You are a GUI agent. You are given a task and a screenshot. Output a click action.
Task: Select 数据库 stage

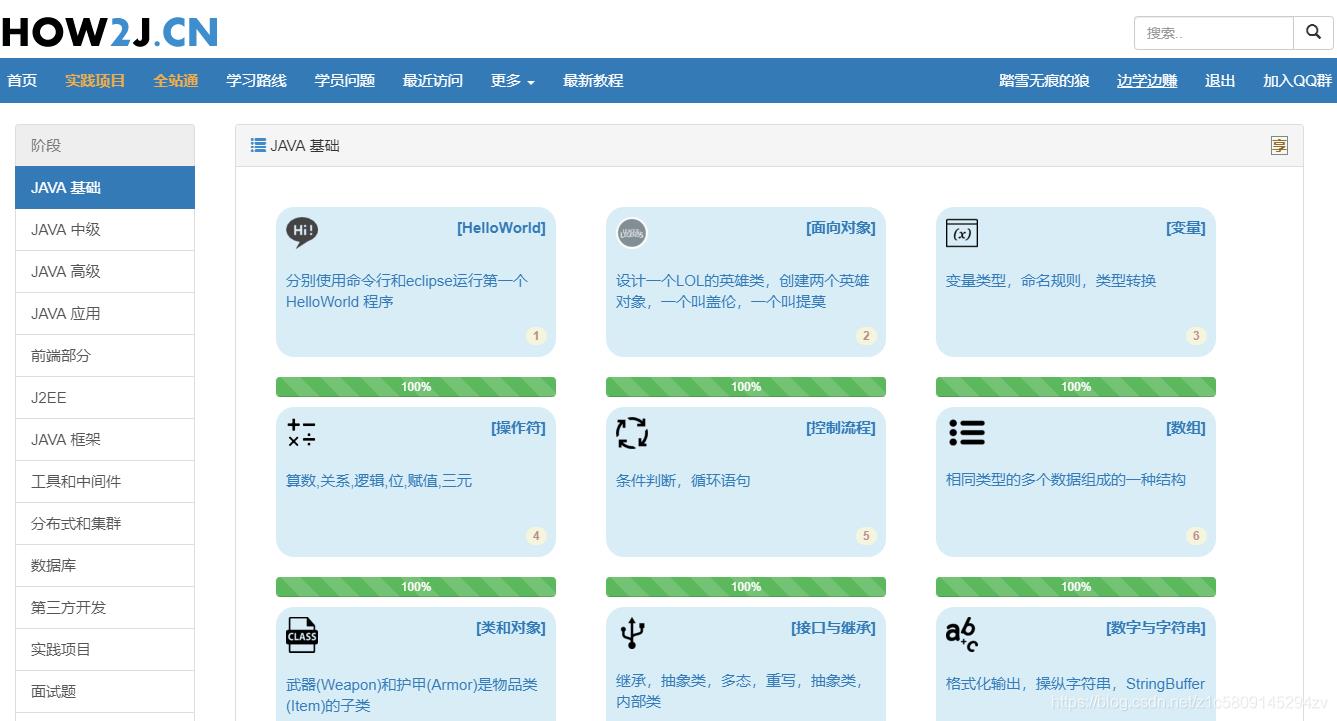(105, 565)
